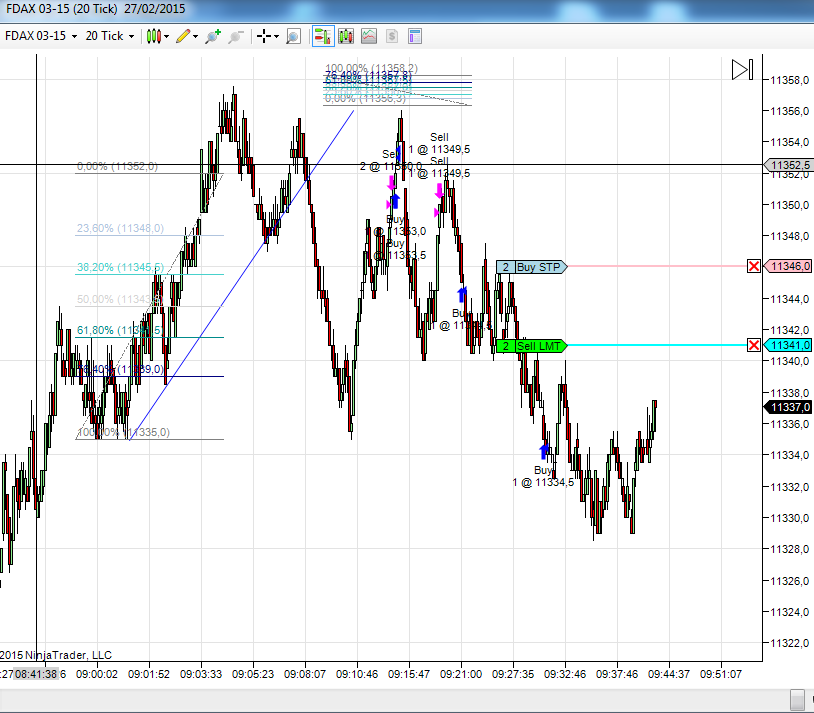Click the 11337,0 last price marker
Screen dimensions: 814x713
(x=788, y=407)
